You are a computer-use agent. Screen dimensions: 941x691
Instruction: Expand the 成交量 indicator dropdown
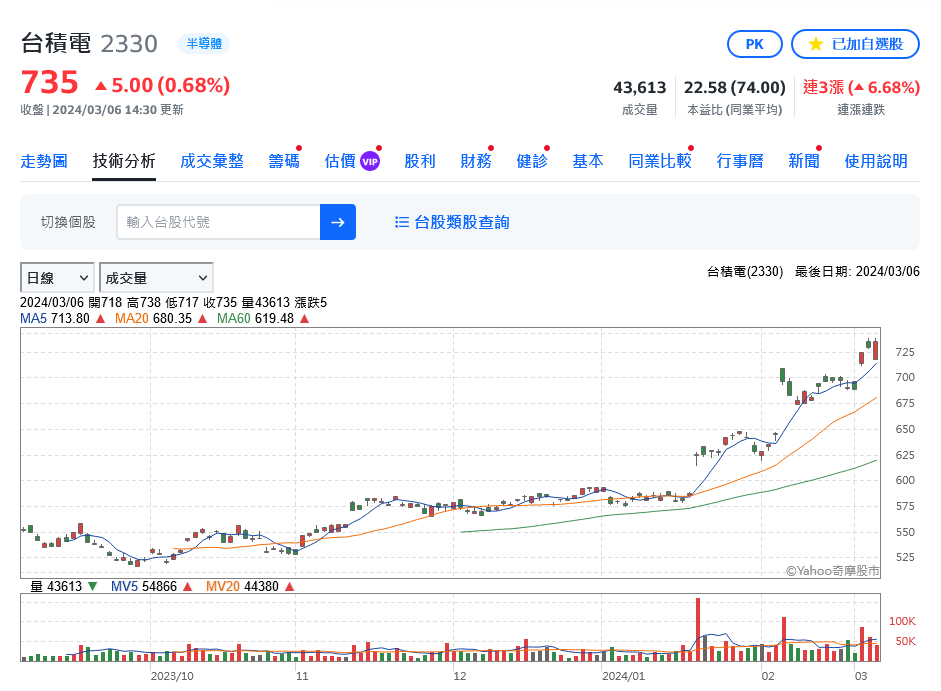pos(156,278)
